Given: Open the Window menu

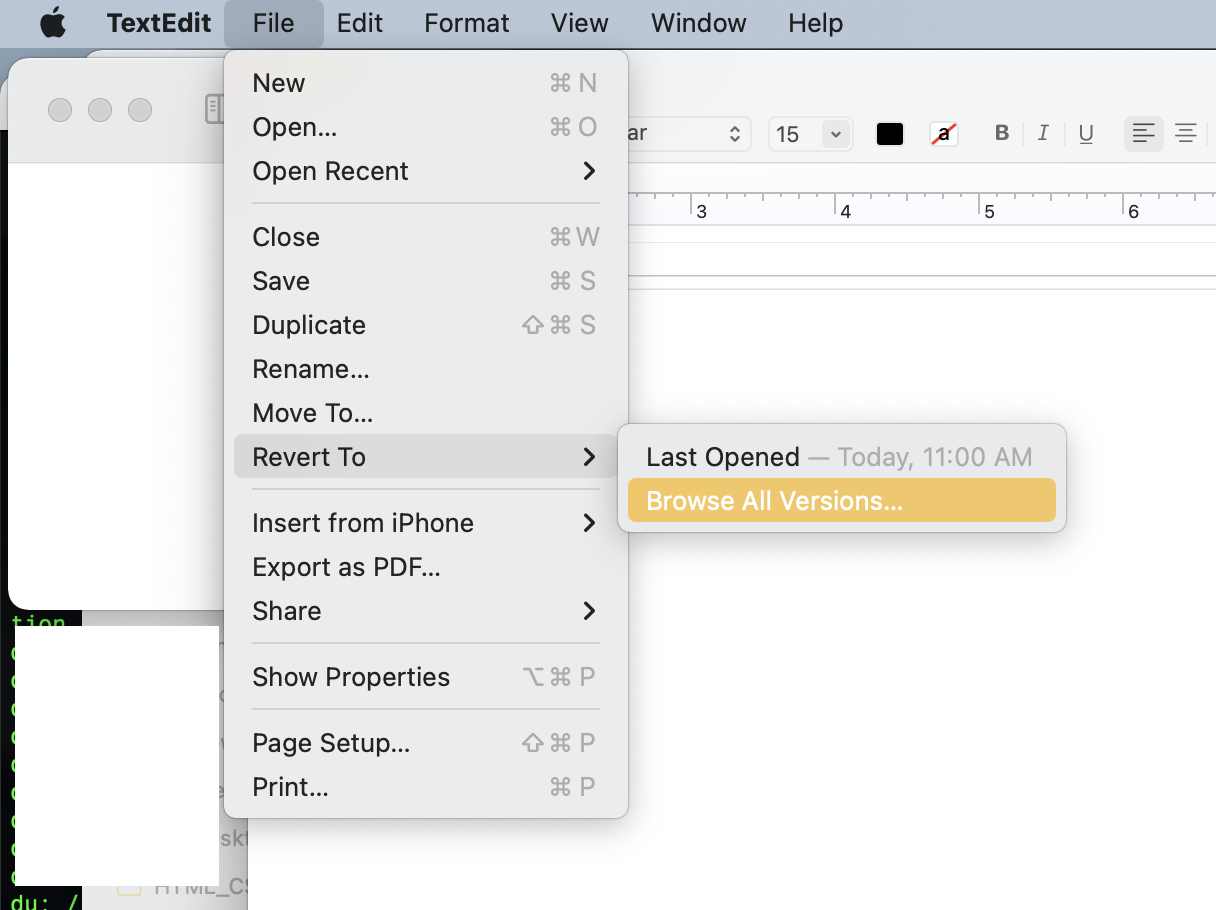Looking at the screenshot, I should 697,22.
